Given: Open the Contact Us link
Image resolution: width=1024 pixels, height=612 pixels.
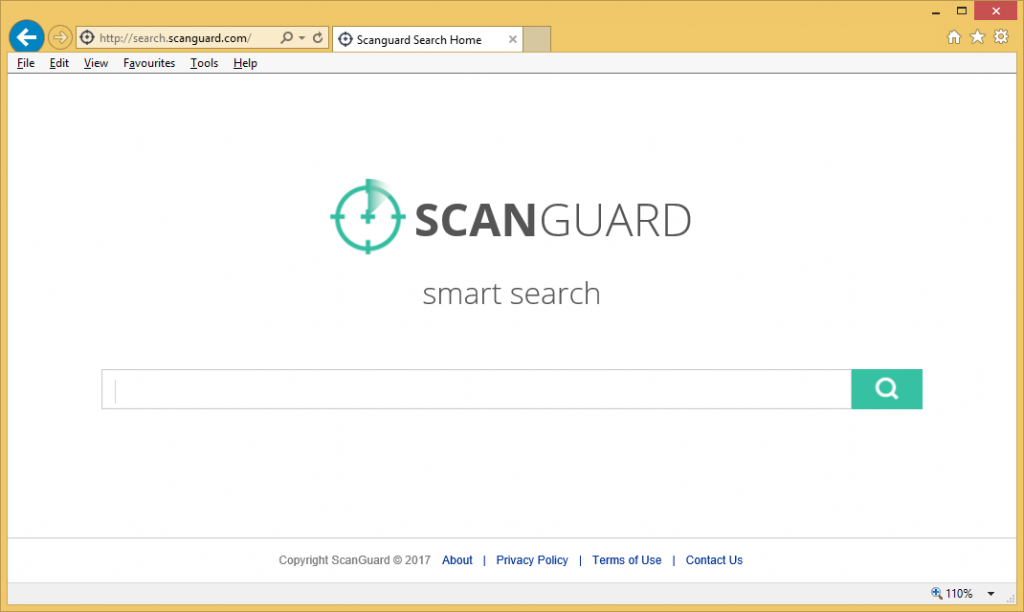Looking at the screenshot, I should (714, 560).
